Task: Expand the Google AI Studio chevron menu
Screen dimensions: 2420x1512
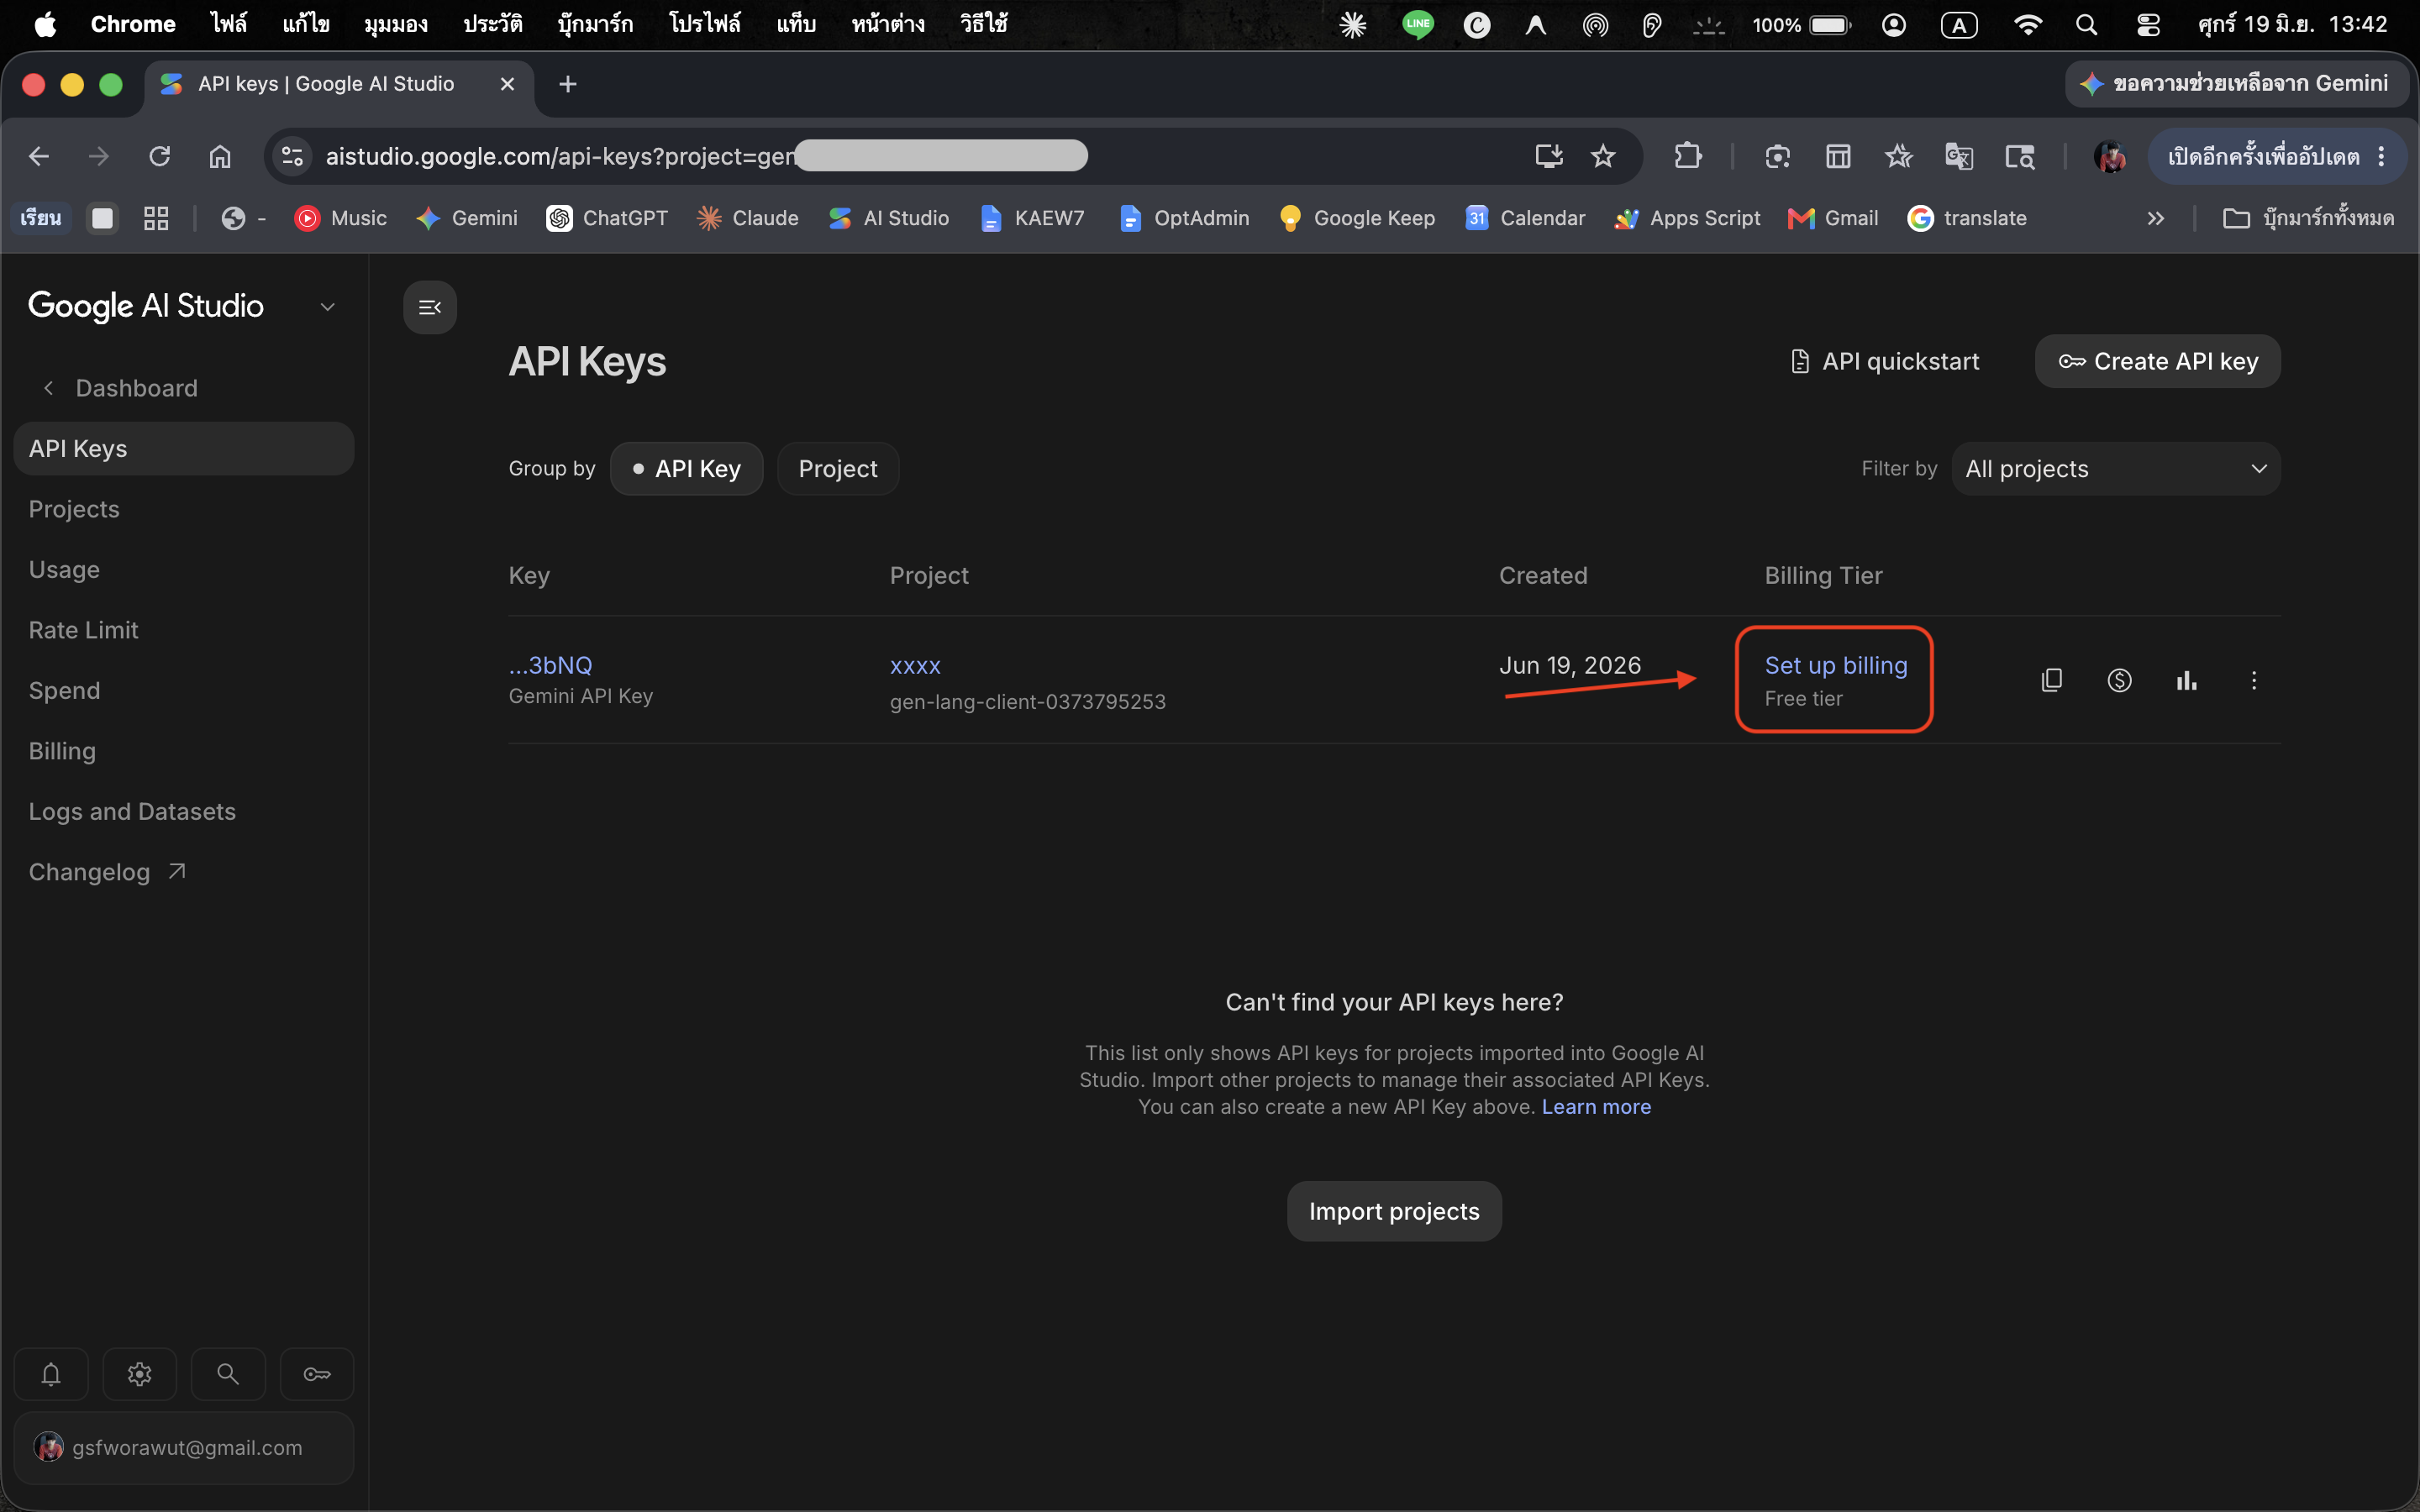Action: (327, 307)
